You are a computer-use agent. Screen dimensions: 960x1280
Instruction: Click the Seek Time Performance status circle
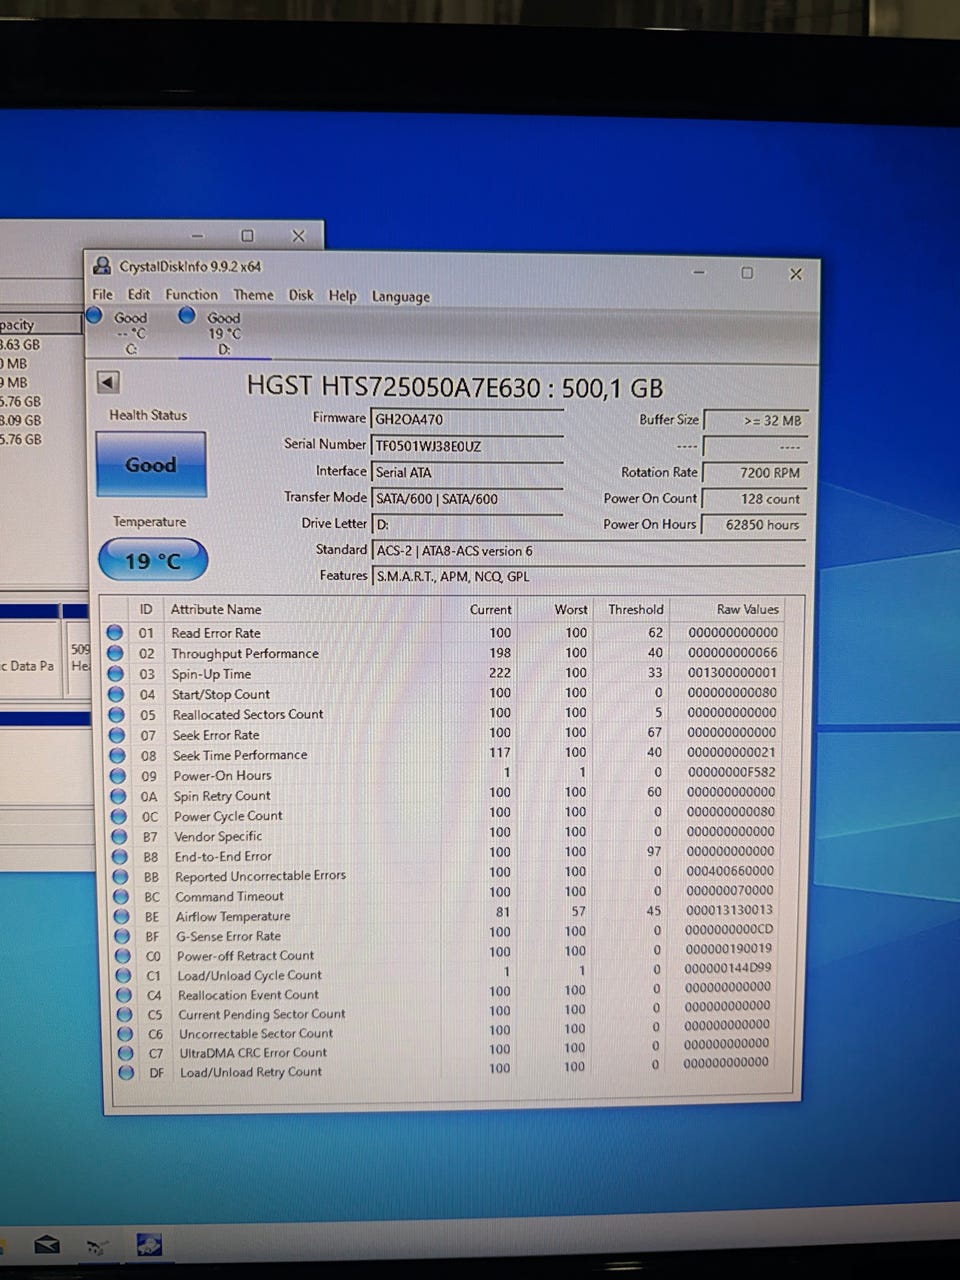point(117,755)
